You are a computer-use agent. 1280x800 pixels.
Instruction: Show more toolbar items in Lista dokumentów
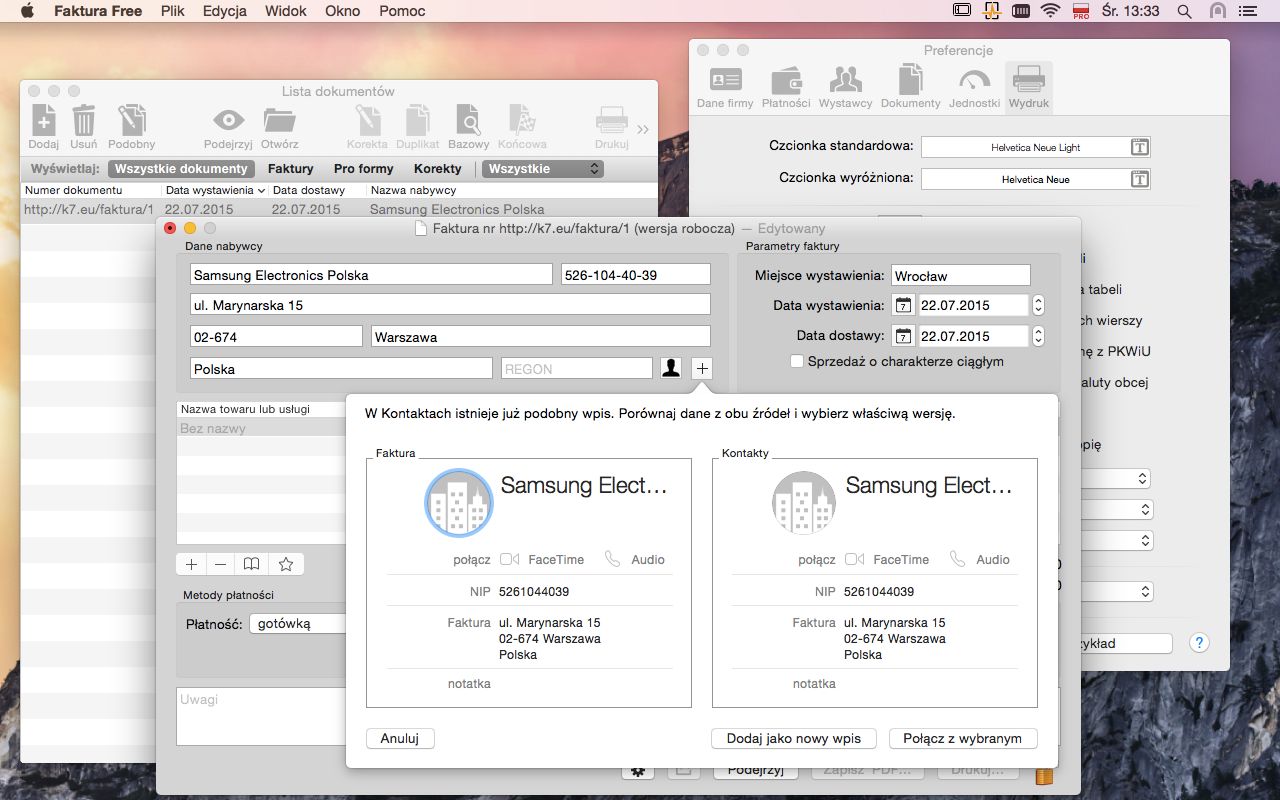tap(643, 129)
